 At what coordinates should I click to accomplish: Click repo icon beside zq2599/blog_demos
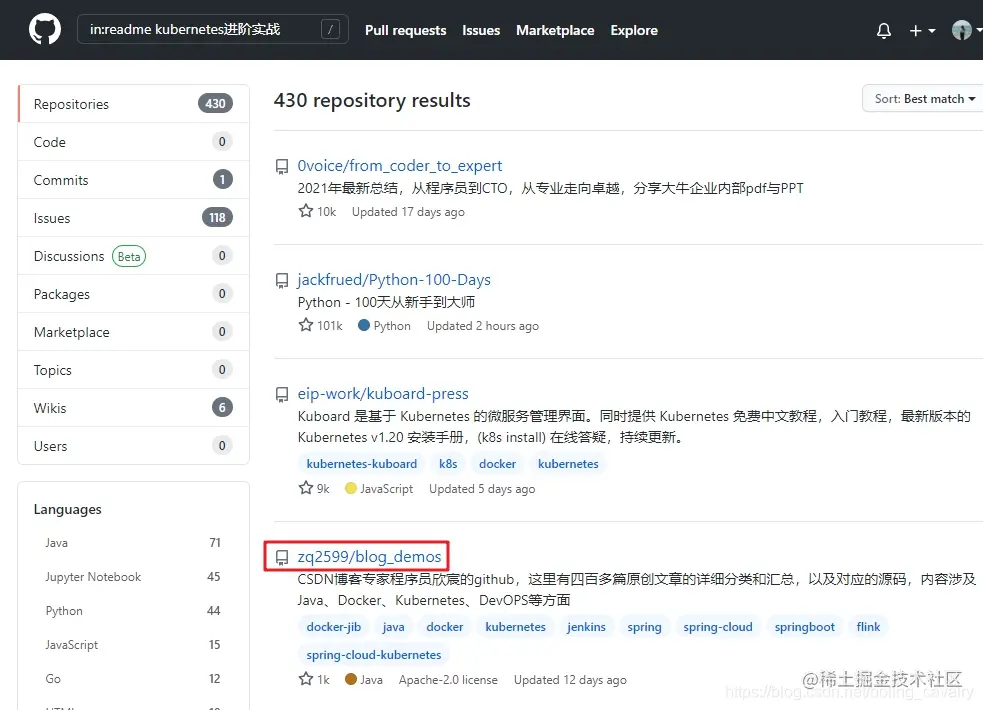click(282, 558)
